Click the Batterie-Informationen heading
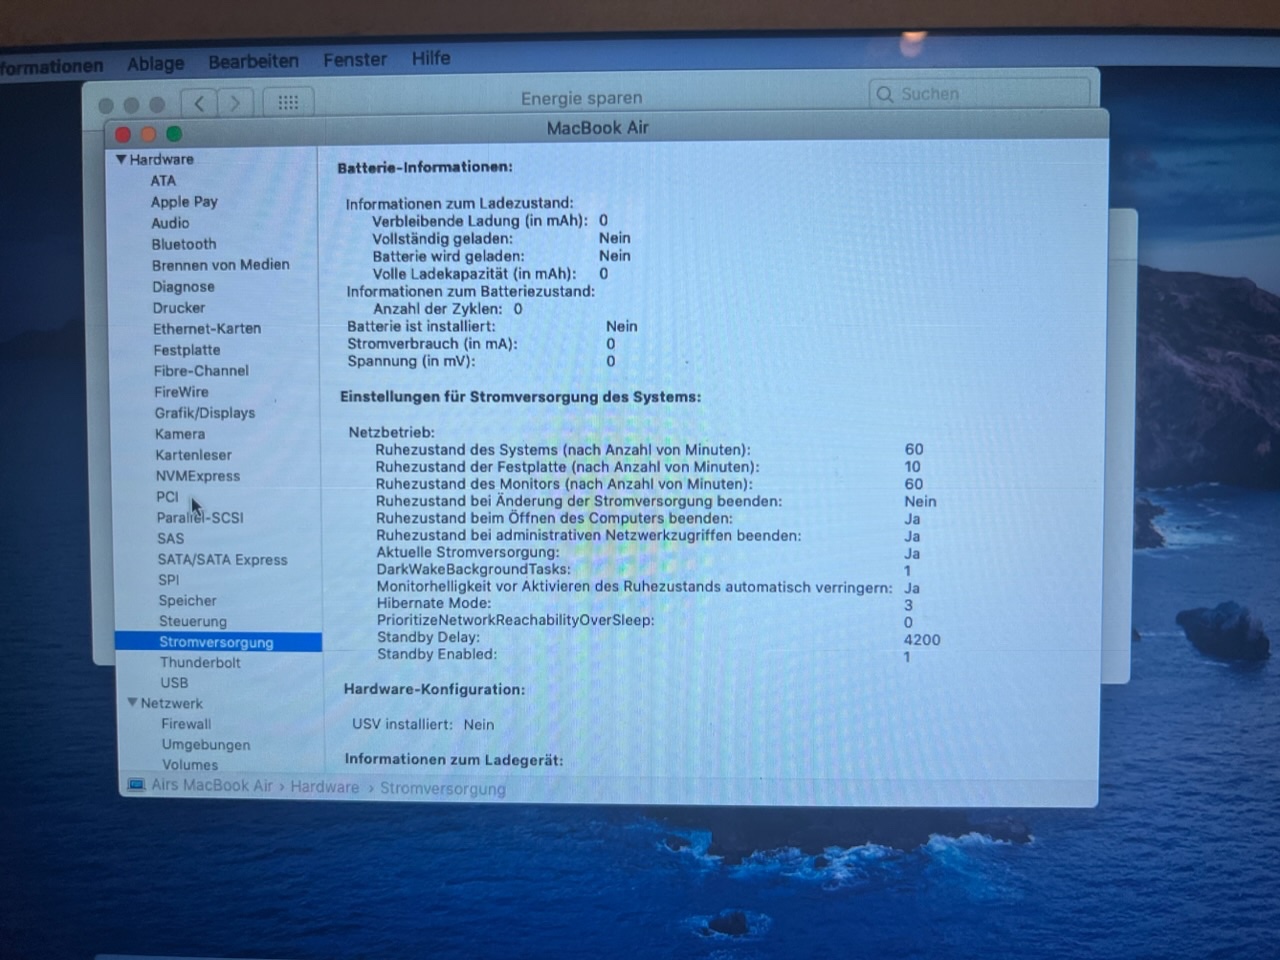The width and height of the screenshot is (1280, 960). tap(425, 168)
